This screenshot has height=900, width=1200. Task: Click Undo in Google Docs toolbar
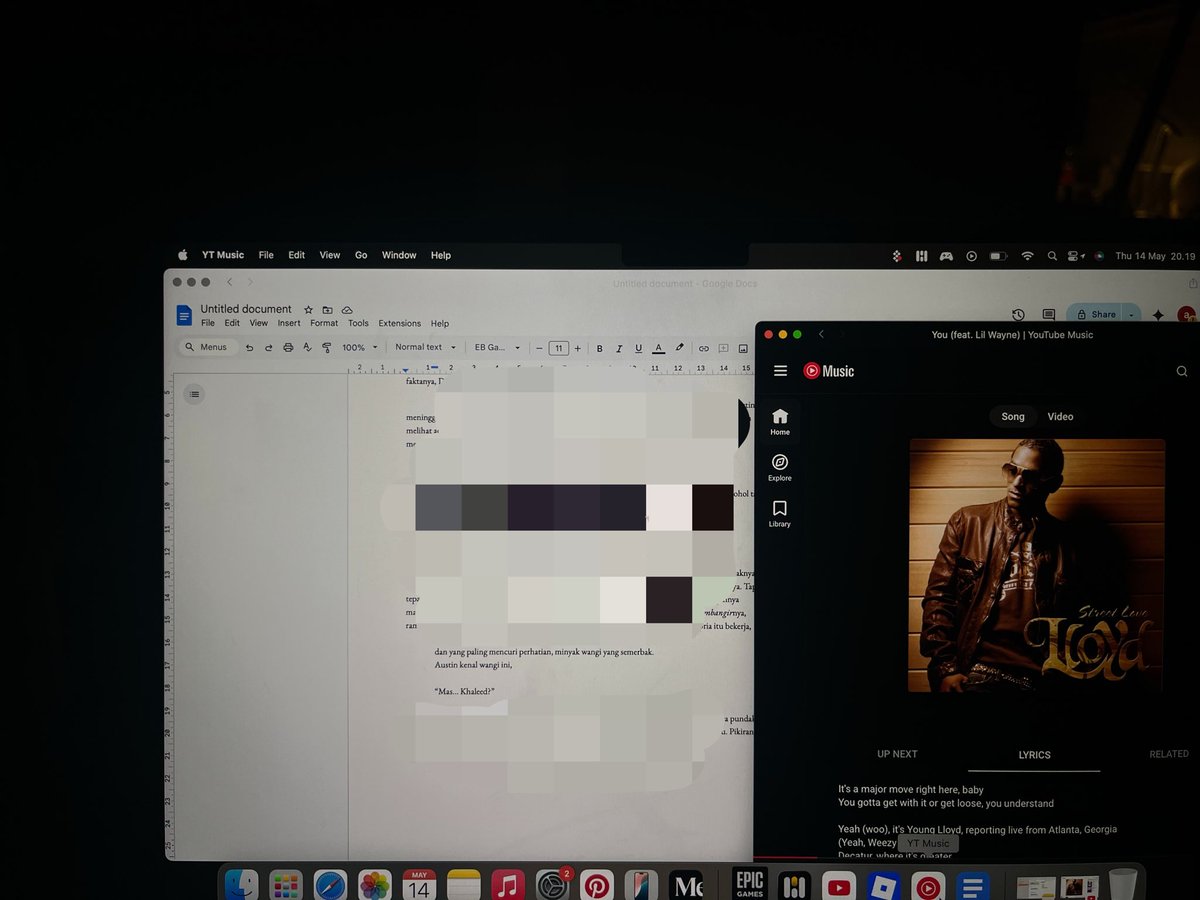pyautogui.click(x=249, y=348)
